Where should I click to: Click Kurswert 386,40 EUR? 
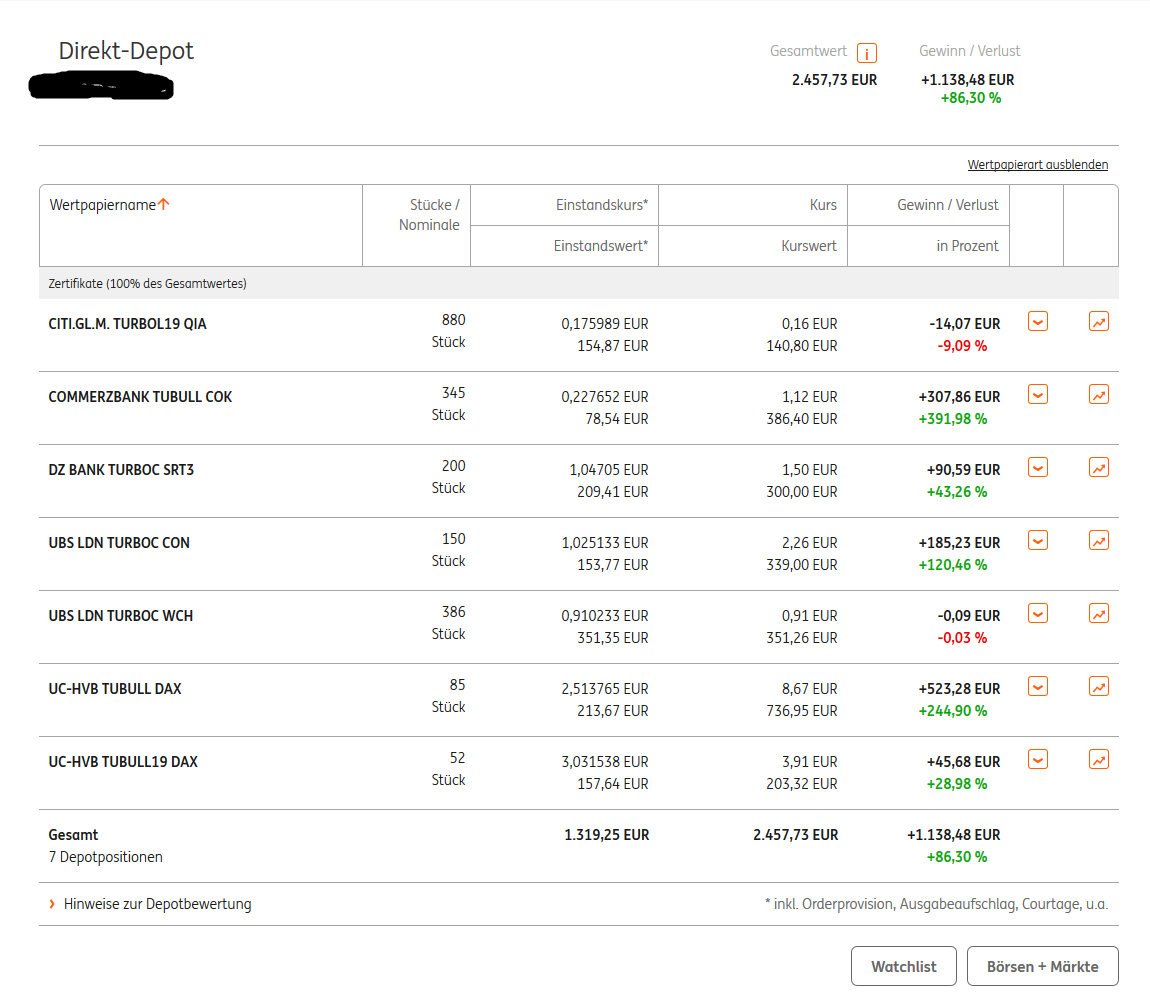coord(802,419)
